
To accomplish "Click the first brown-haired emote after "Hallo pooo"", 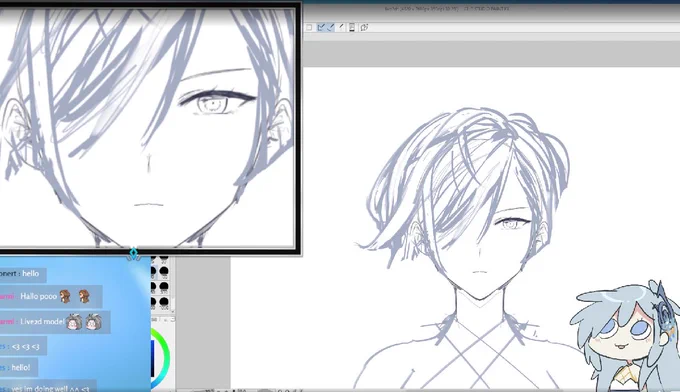I will point(65,297).
